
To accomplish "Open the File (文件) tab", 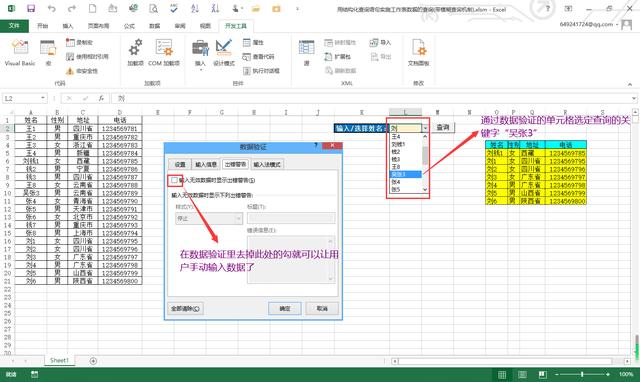I will click(14, 26).
